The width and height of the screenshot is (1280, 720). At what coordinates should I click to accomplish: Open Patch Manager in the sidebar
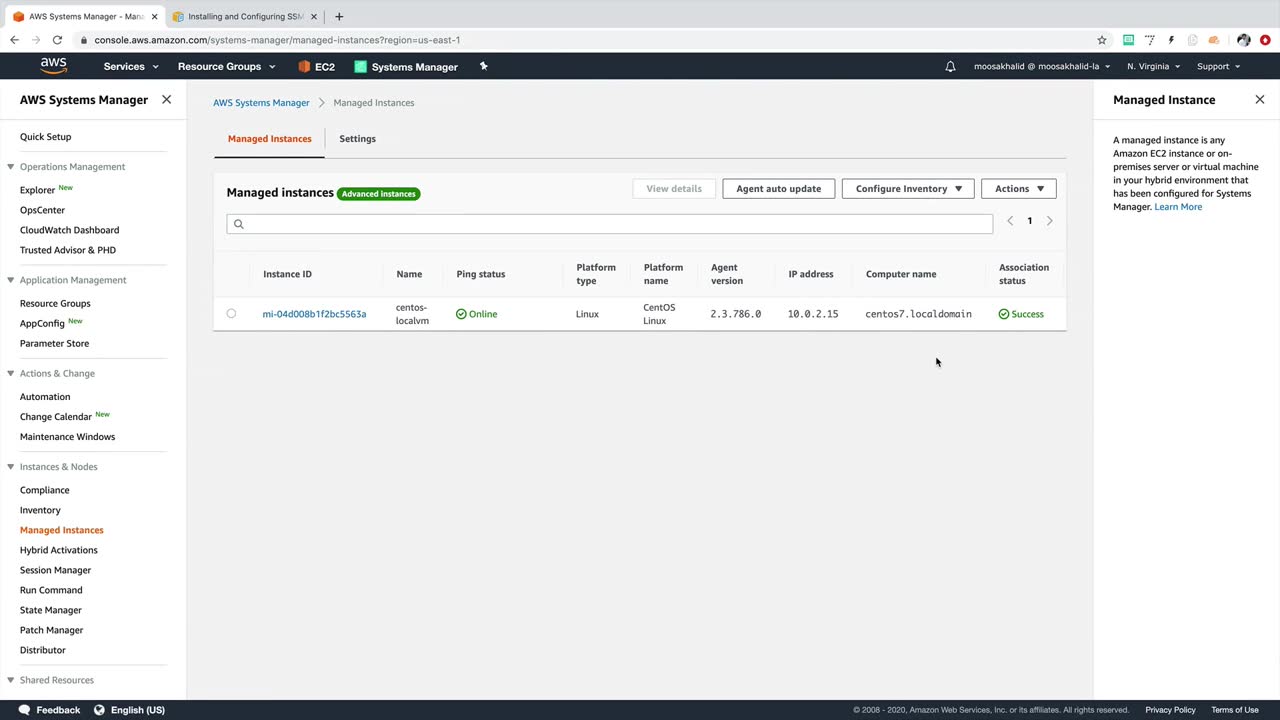click(51, 630)
